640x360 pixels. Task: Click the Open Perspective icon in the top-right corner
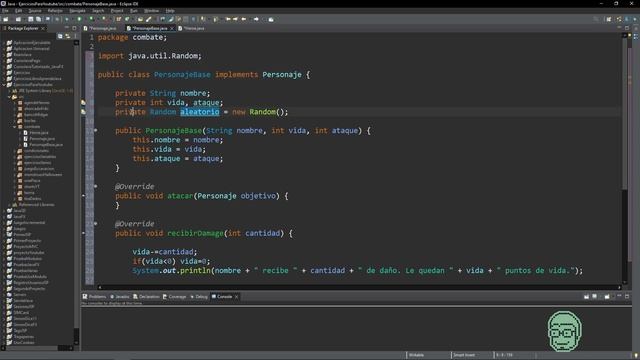(x=609, y=19)
